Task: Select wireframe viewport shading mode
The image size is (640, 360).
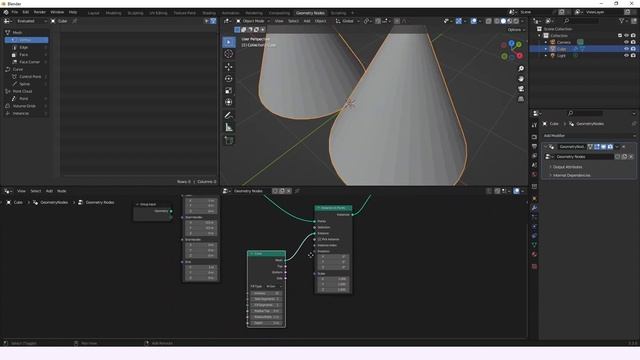Action: [x=497, y=21]
